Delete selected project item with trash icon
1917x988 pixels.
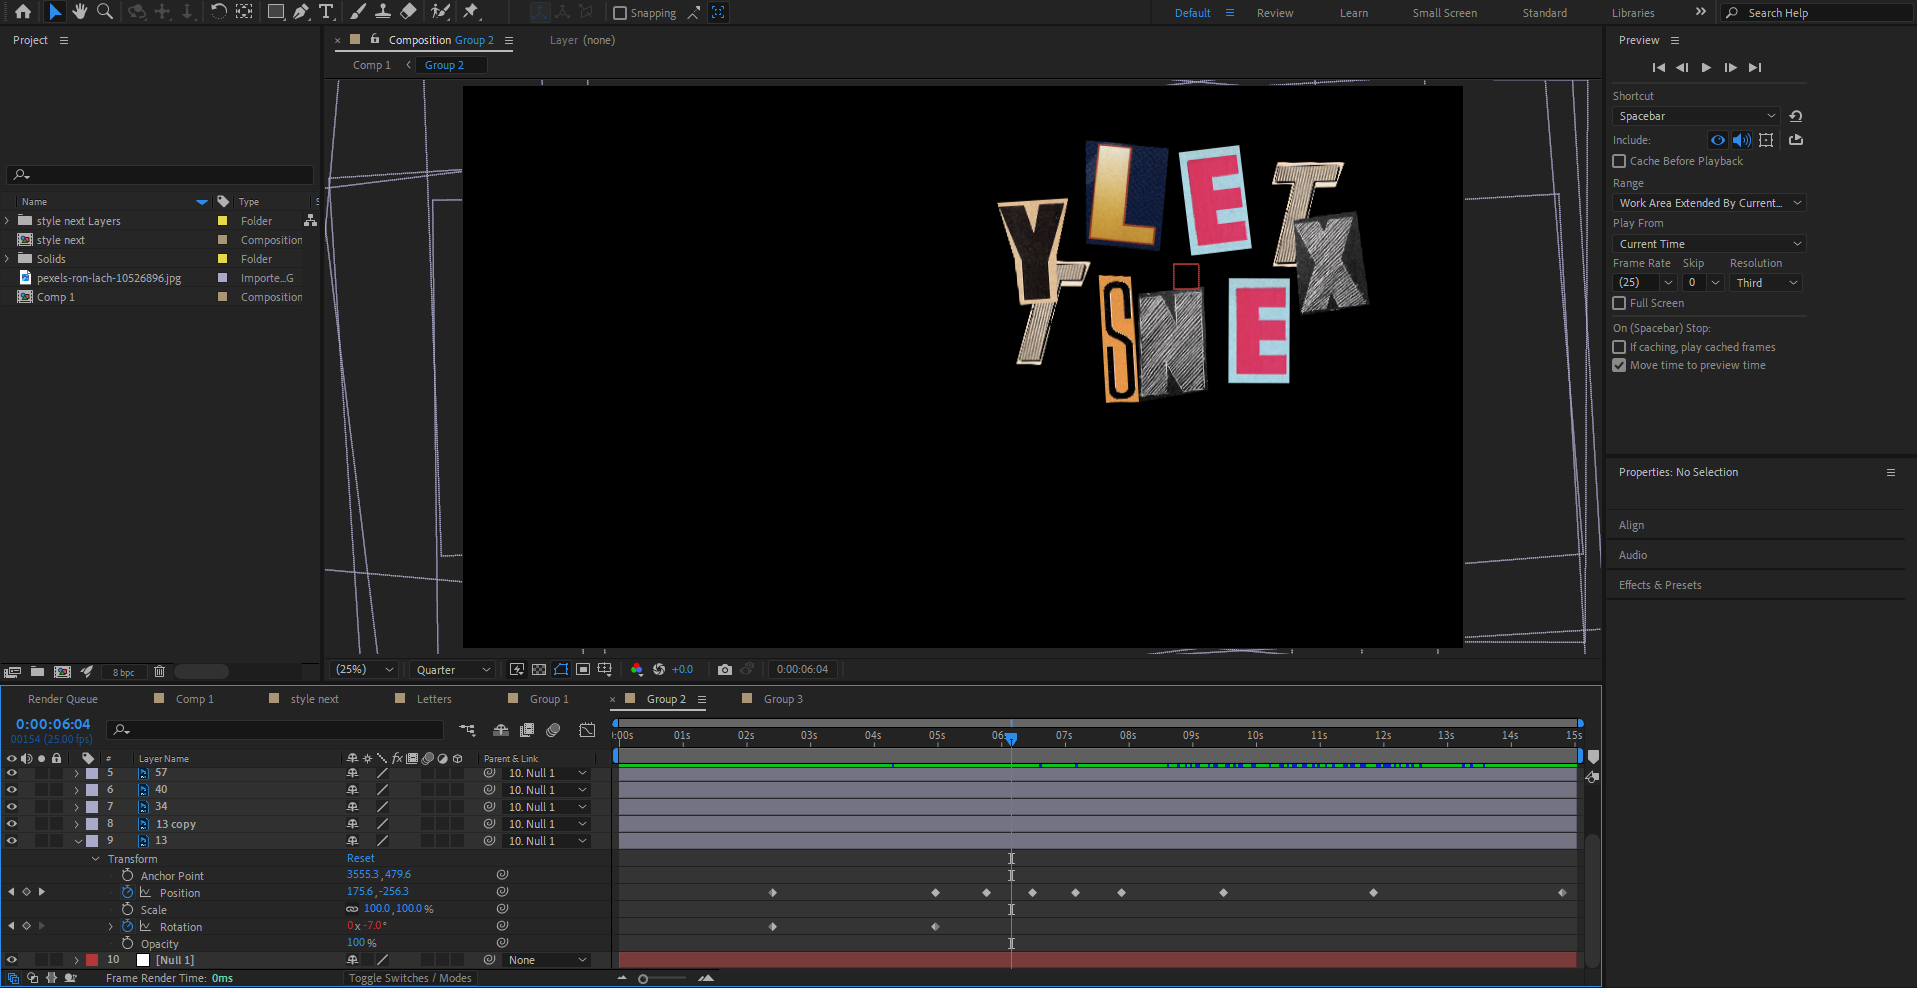click(159, 672)
